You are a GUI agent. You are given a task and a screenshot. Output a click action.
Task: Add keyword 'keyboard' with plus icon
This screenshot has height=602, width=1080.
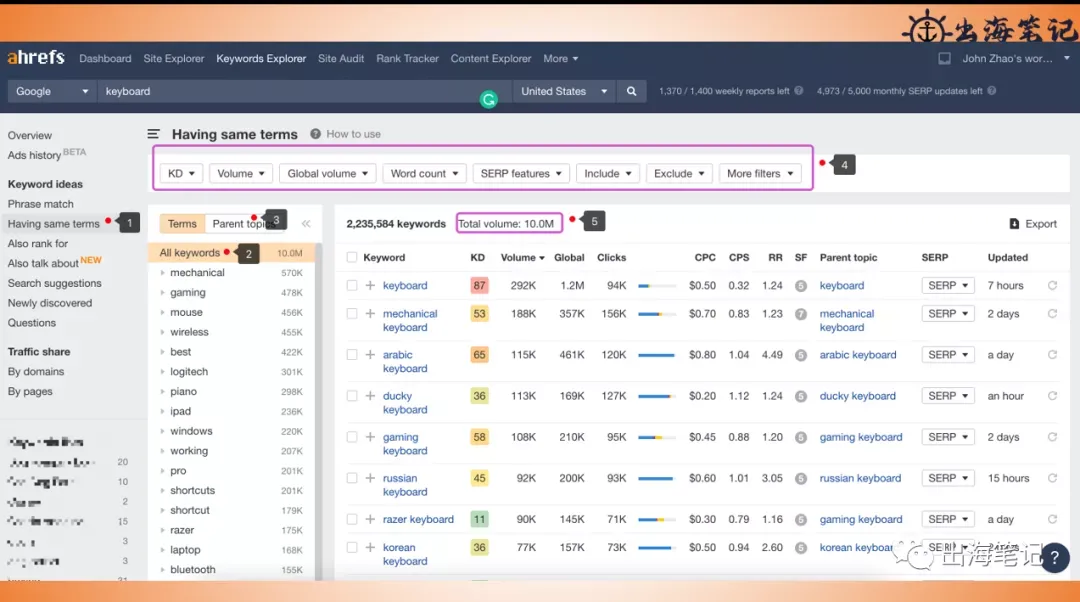(x=370, y=285)
